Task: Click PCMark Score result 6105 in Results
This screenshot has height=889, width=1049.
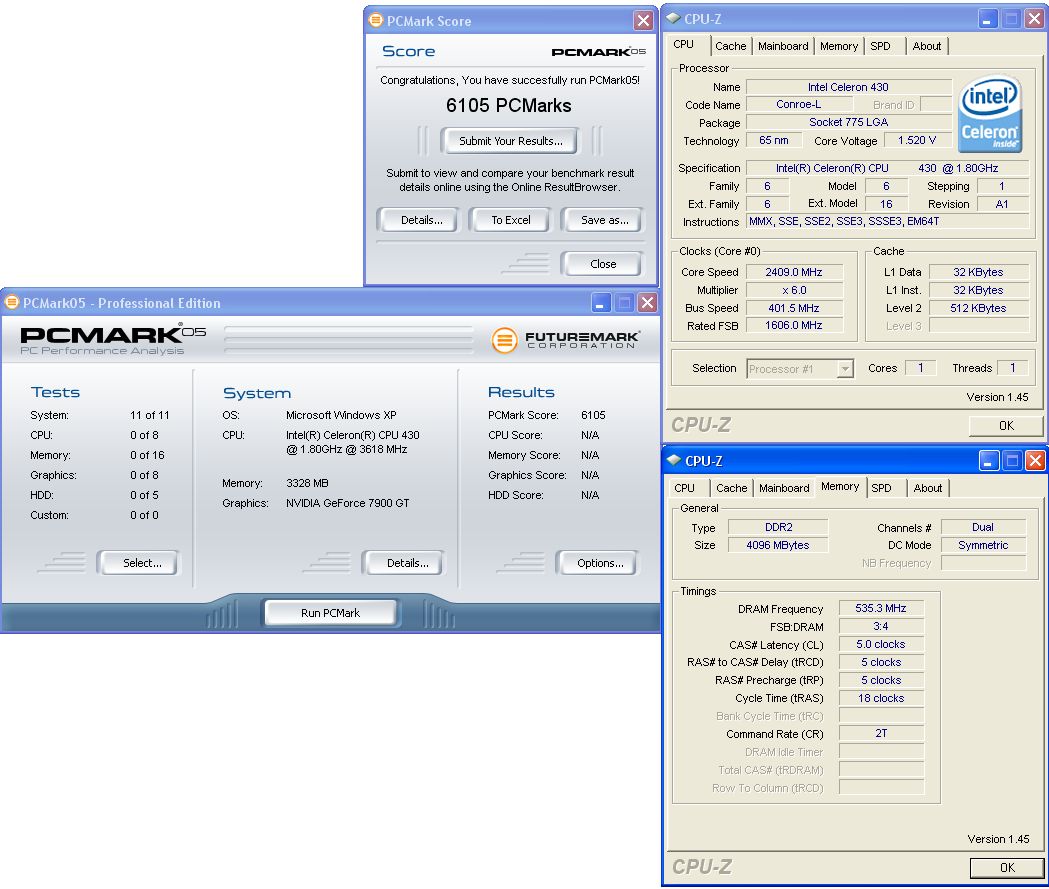Action: coord(593,415)
